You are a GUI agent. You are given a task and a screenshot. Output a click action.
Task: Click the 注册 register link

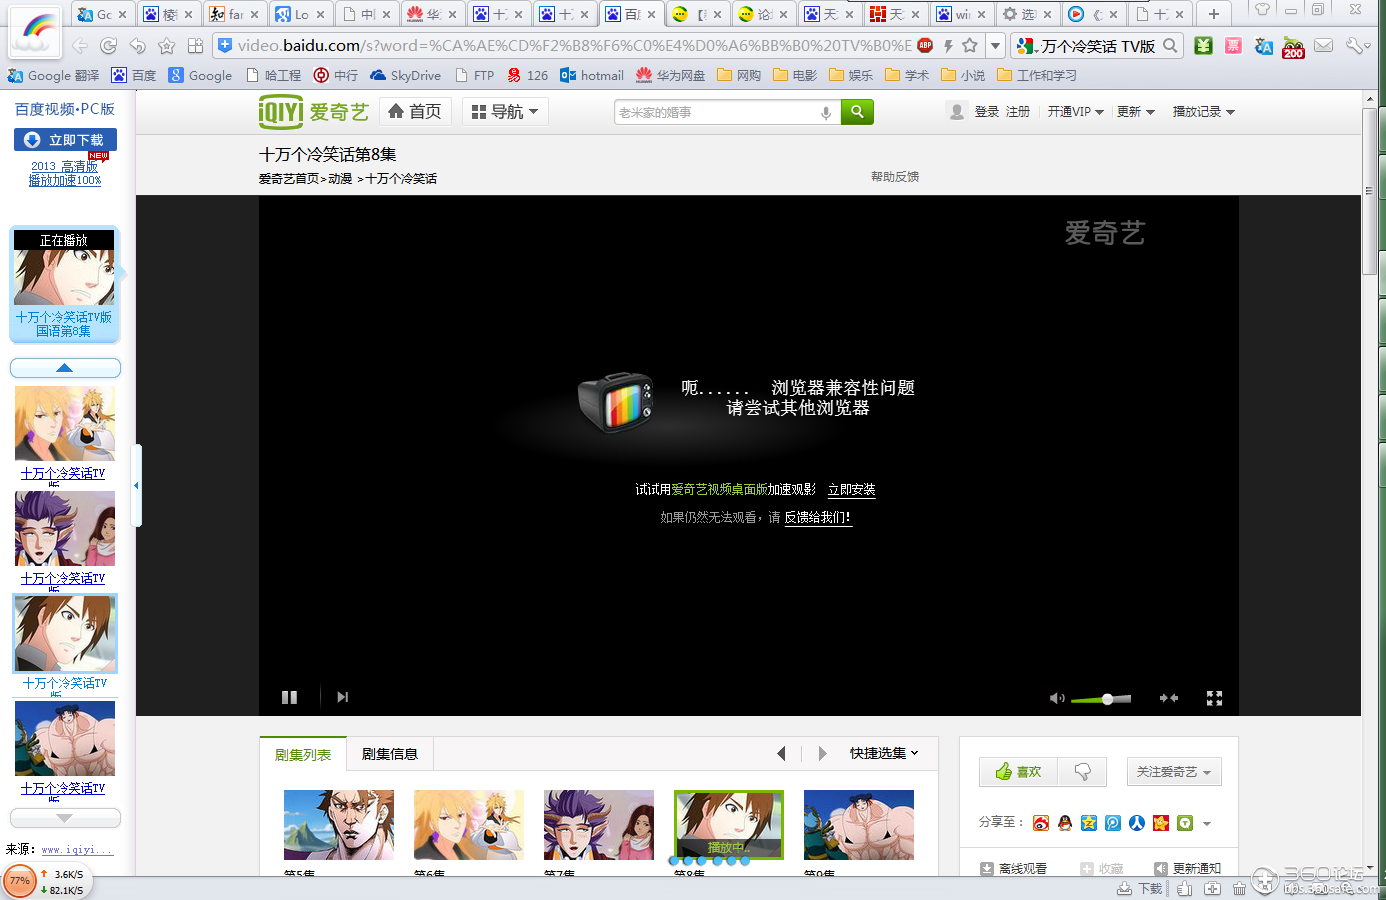click(1018, 112)
